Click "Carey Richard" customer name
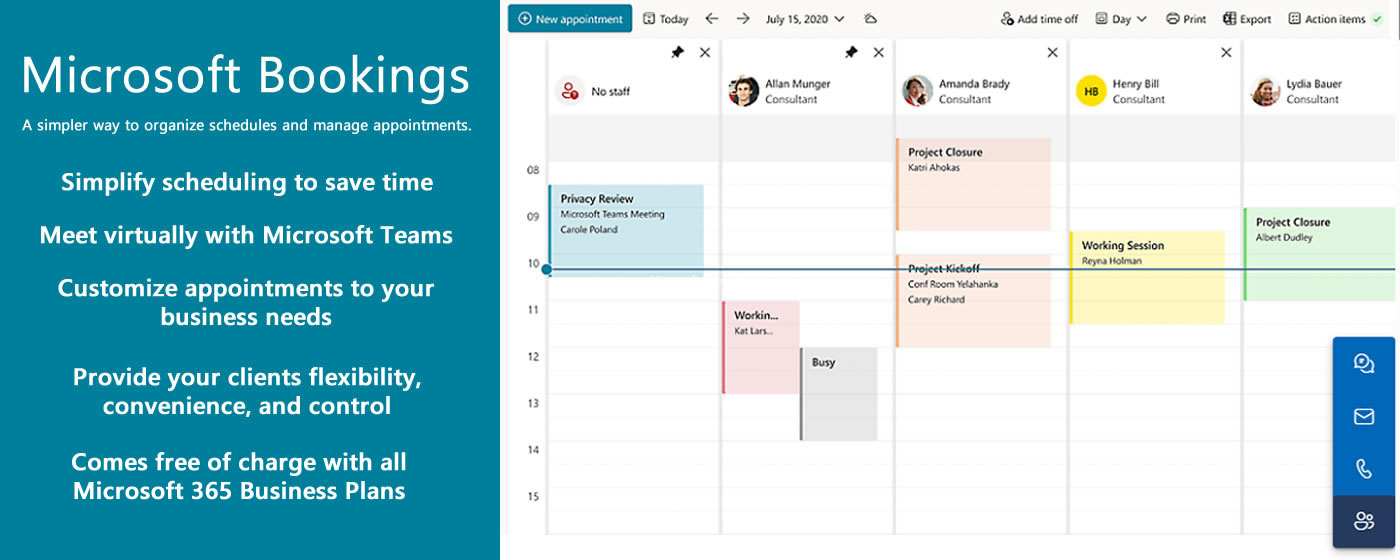Viewport: 1400px width, 560px height. [937, 300]
